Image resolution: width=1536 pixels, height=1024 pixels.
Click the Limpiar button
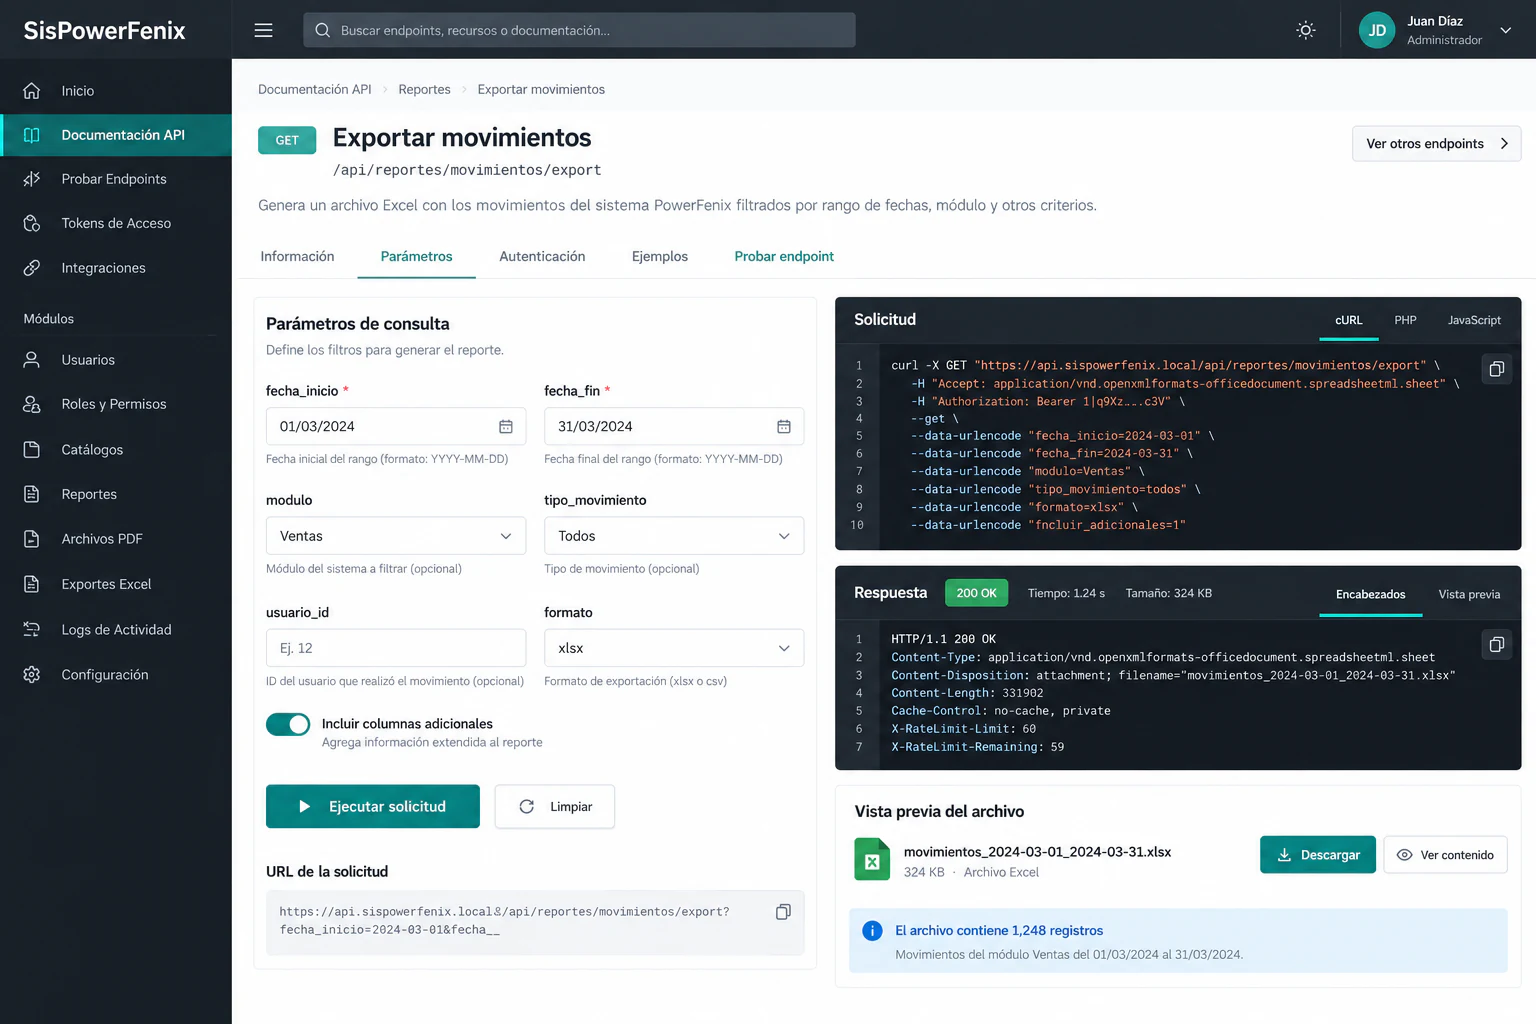click(x=555, y=806)
